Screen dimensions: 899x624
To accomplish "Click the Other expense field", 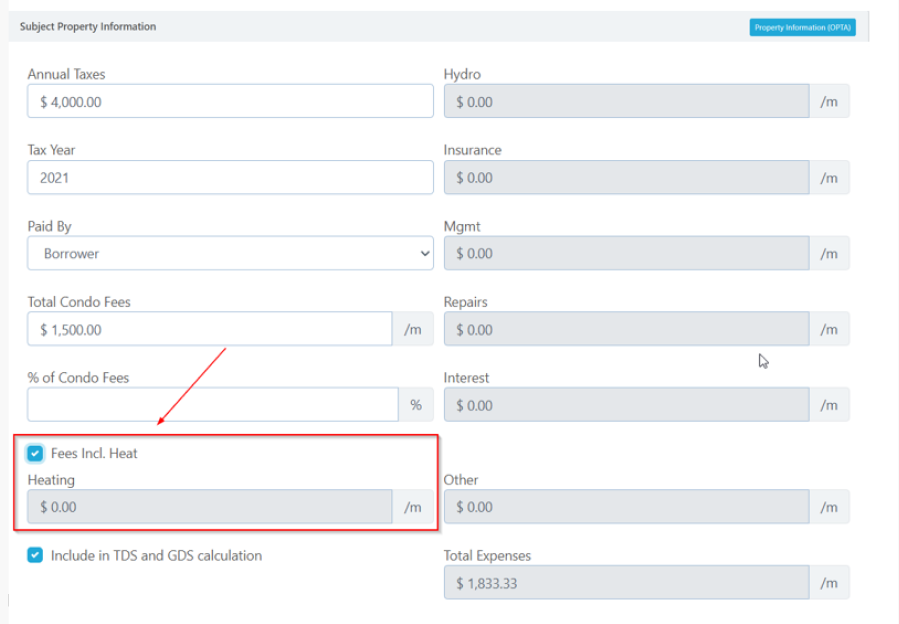I will point(626,507).
